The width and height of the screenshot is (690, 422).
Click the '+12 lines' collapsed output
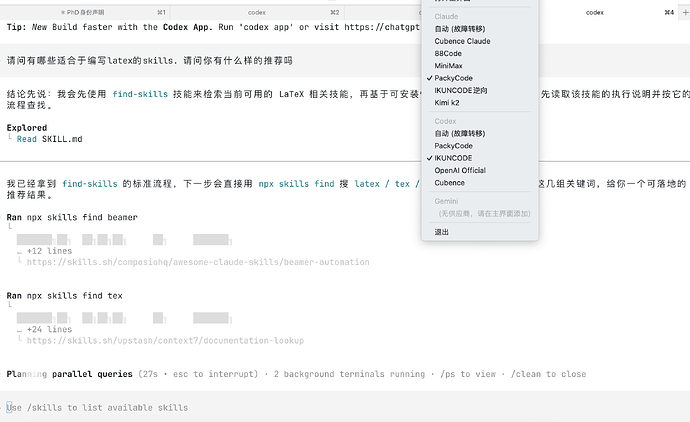pyautogui.click(x=49, y=251)
